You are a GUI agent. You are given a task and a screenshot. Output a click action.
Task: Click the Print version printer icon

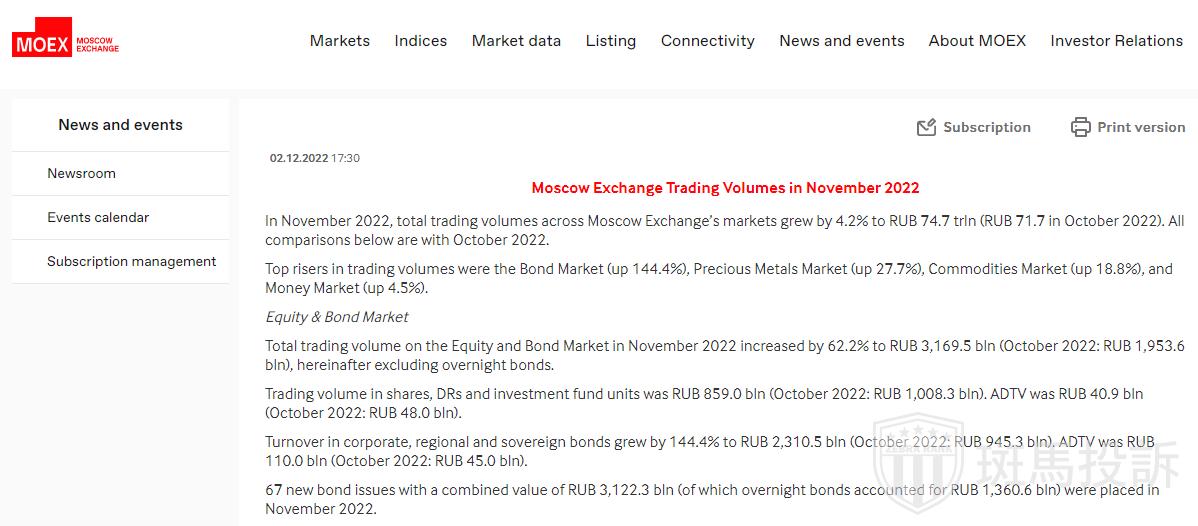[x=1080, y=127]
